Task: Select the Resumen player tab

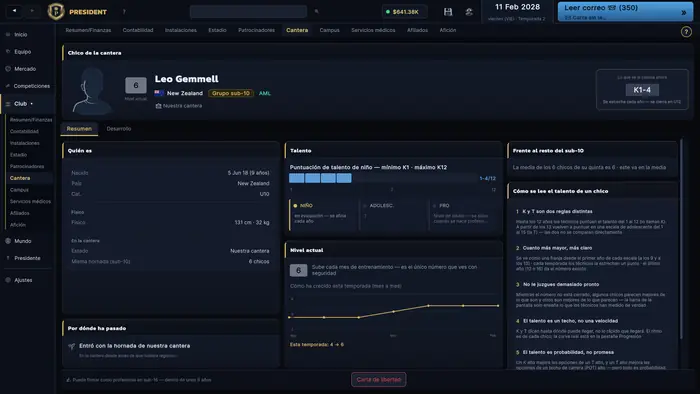Action: point(79,129)
